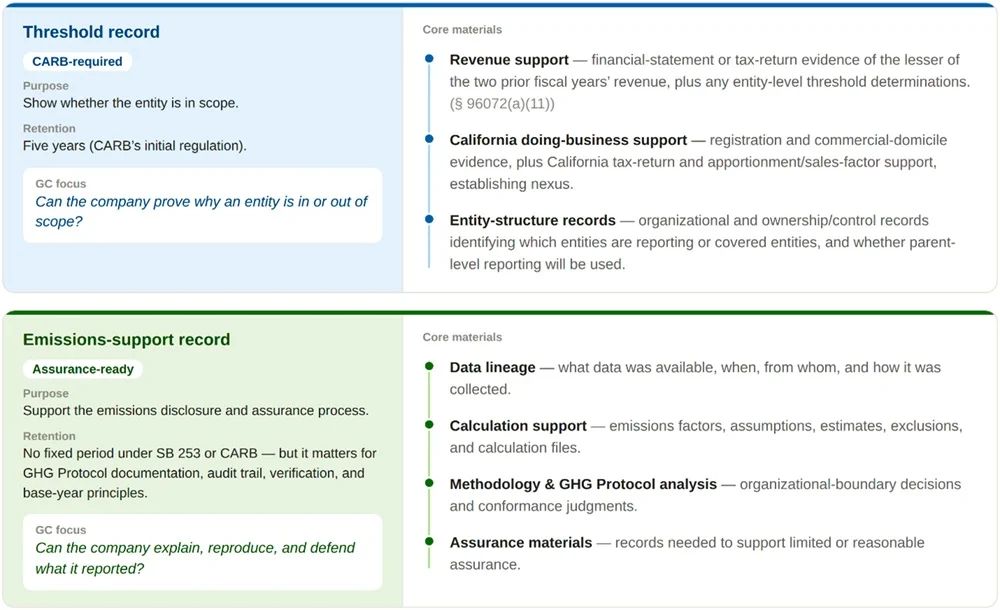Image resolution: width=1000 pixels, height=610 pixels.
Task: Select the green GC focus explain-and-defend box
Action: [203, 552]
